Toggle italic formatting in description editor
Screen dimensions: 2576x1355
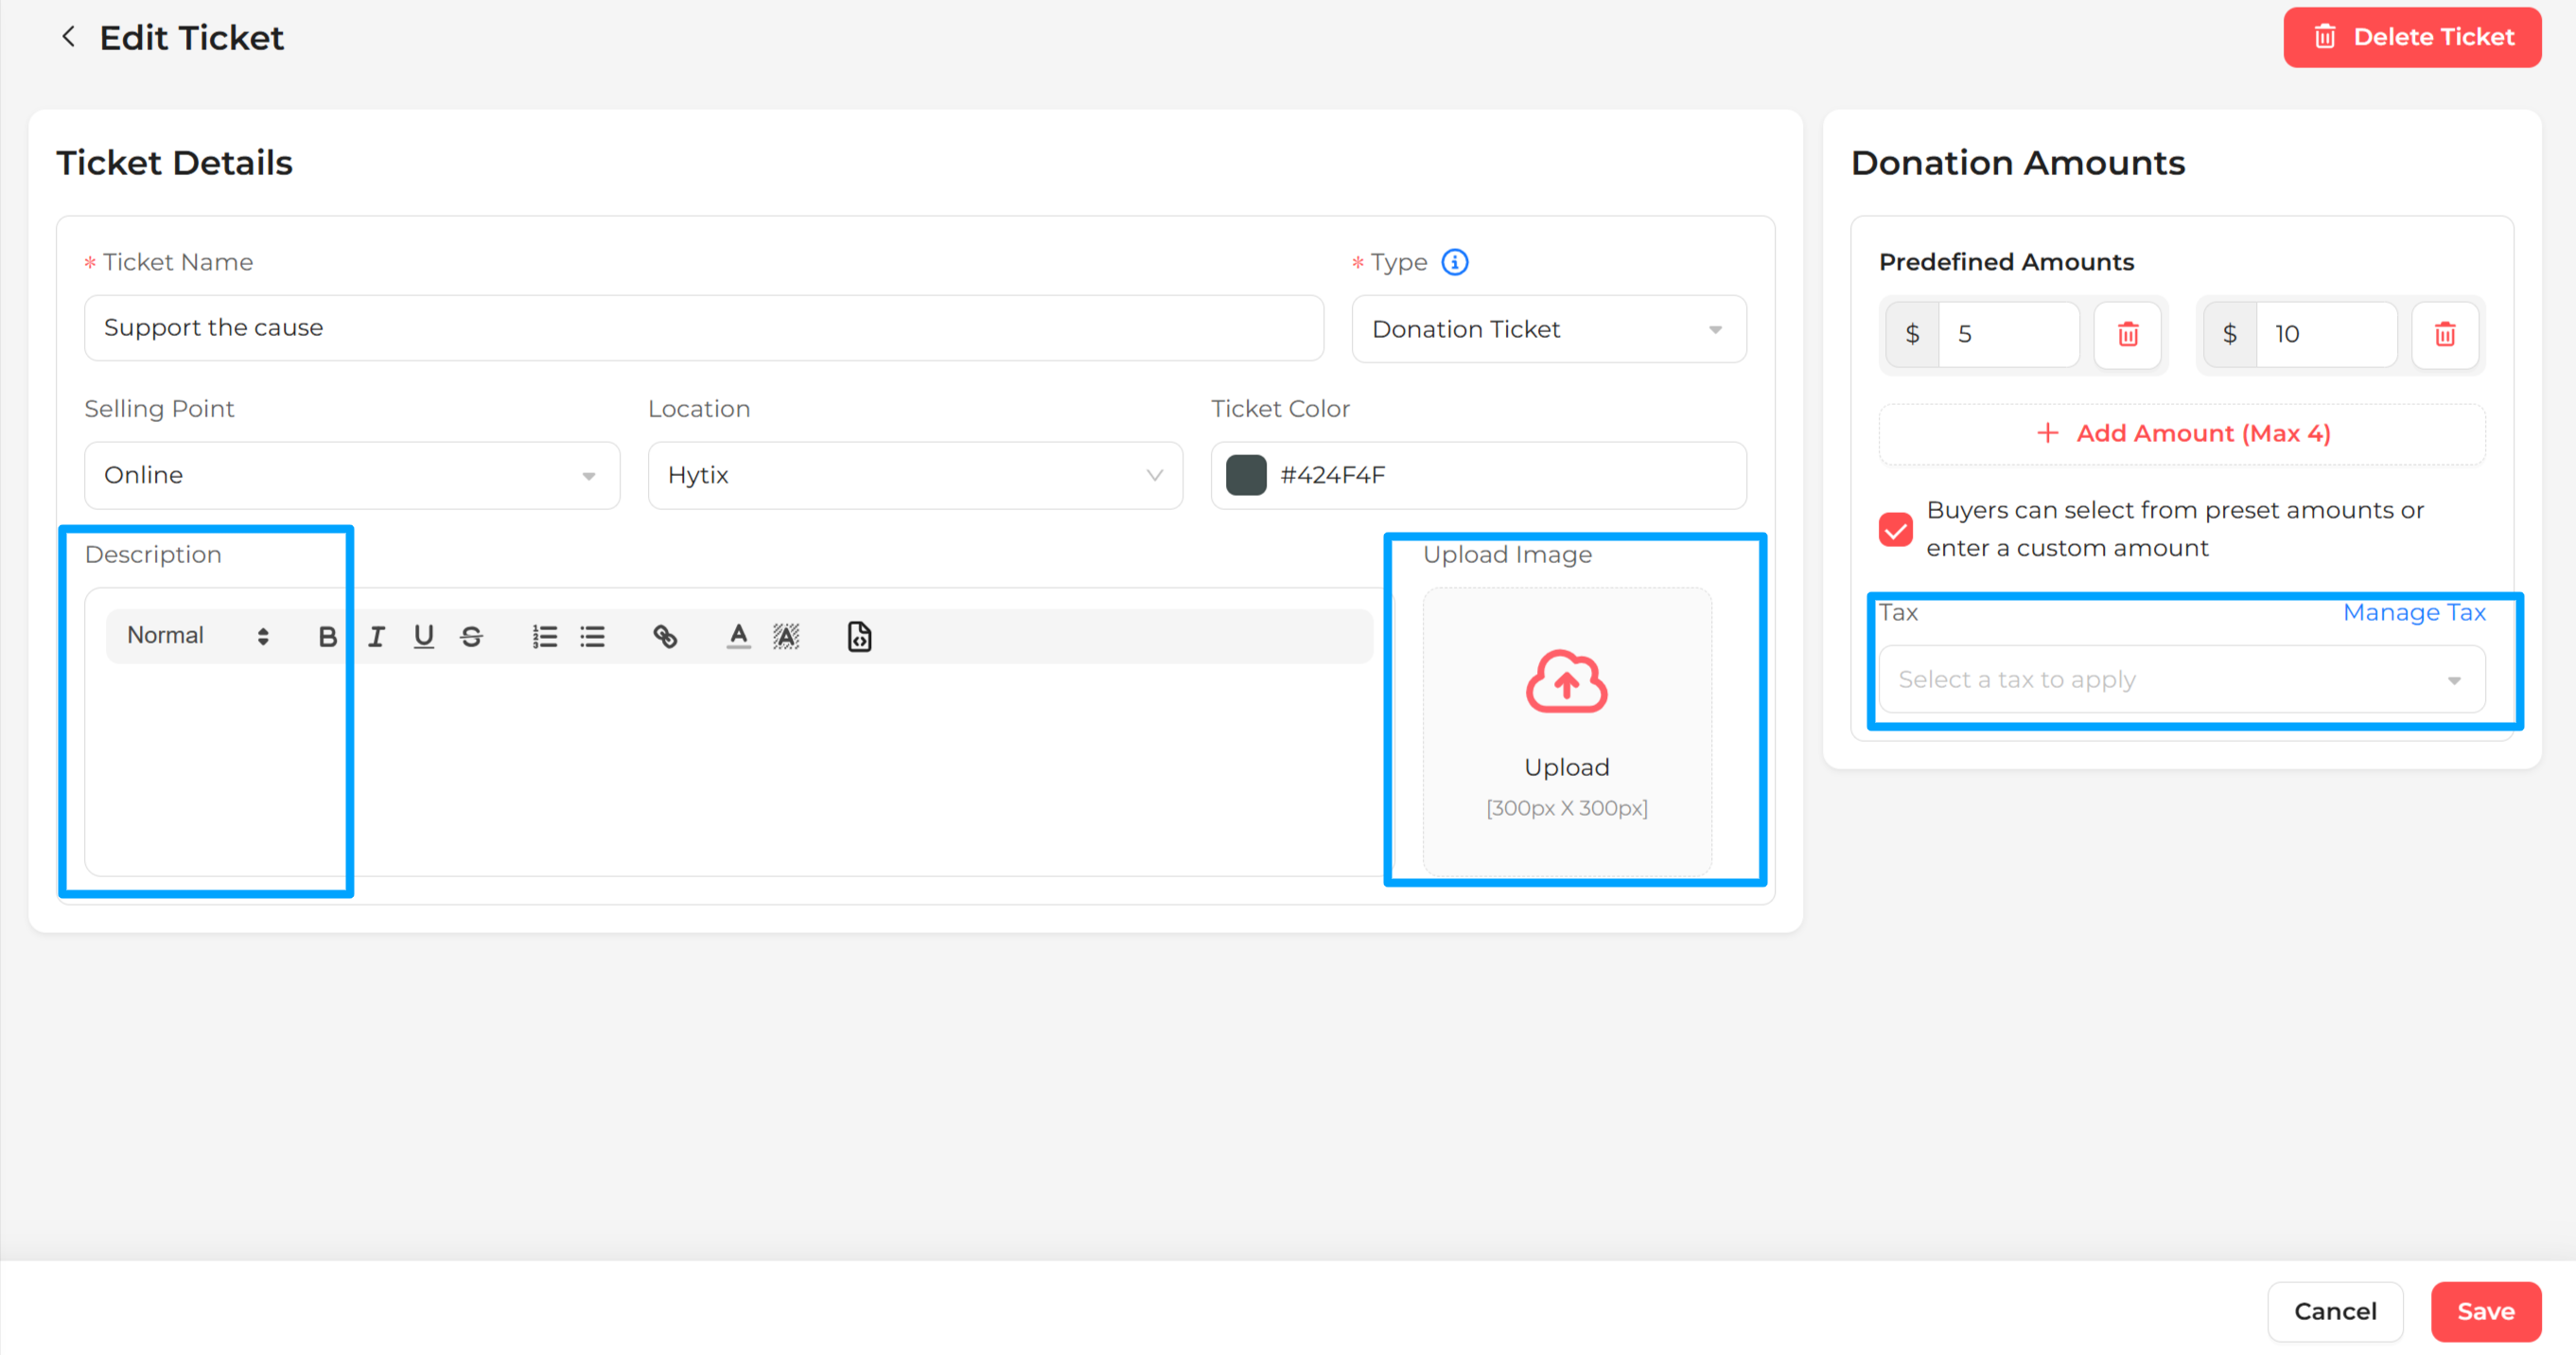click(376, 637)
